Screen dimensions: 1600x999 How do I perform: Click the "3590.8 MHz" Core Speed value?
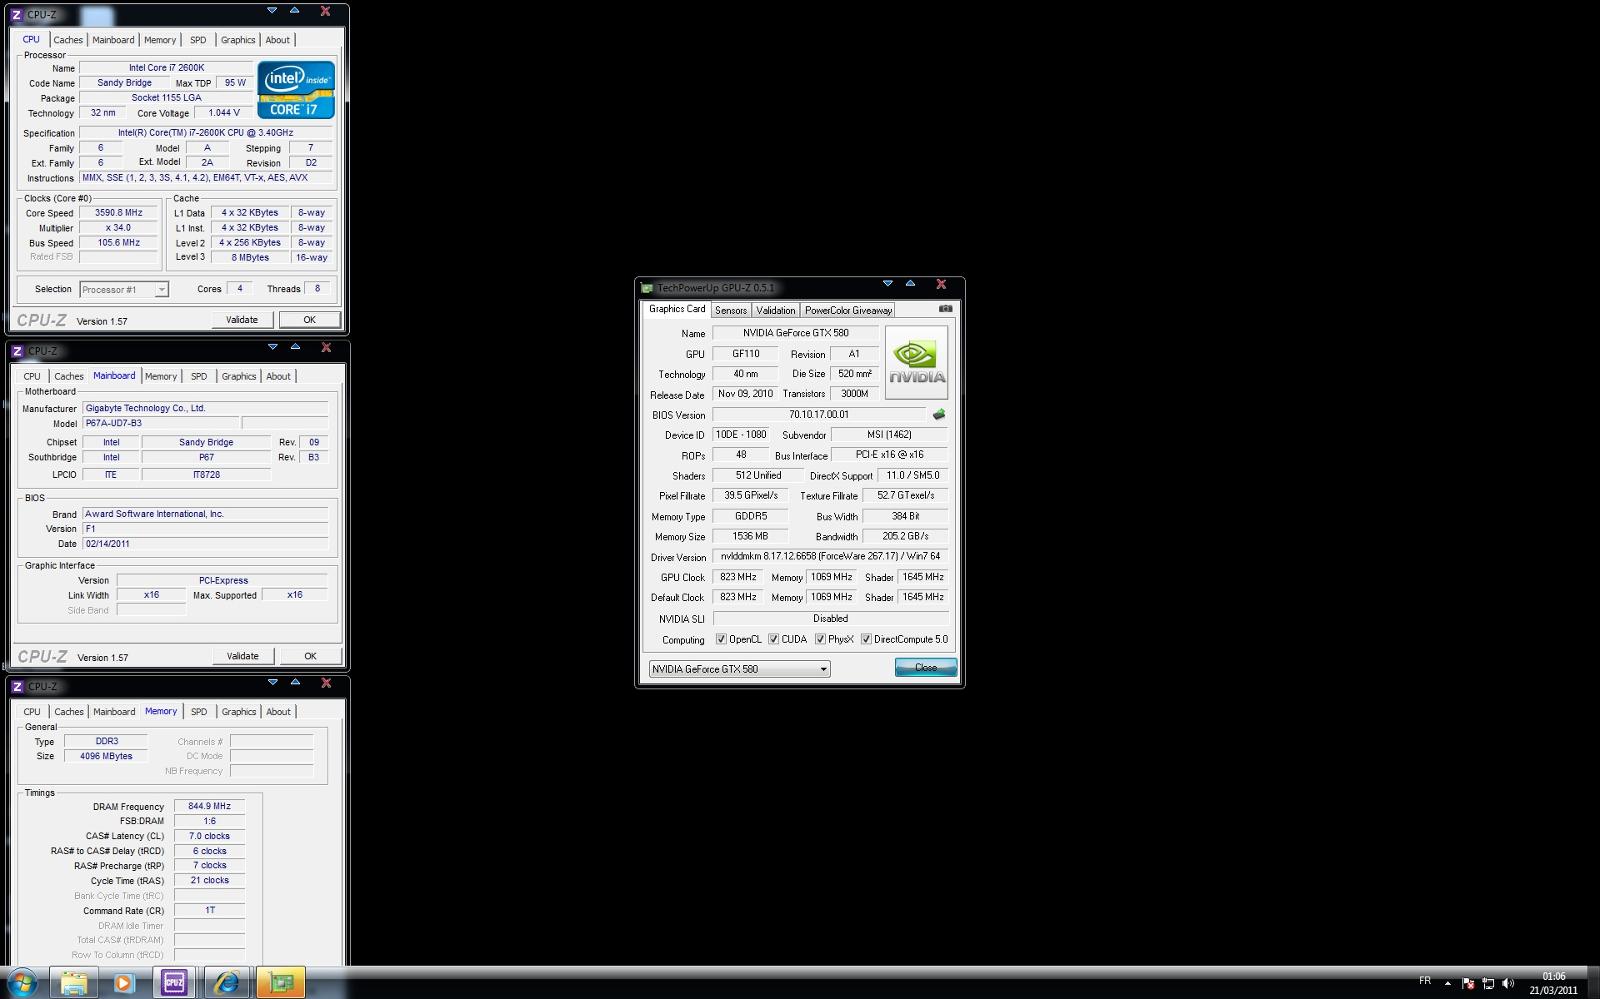[x=119, y=213]
